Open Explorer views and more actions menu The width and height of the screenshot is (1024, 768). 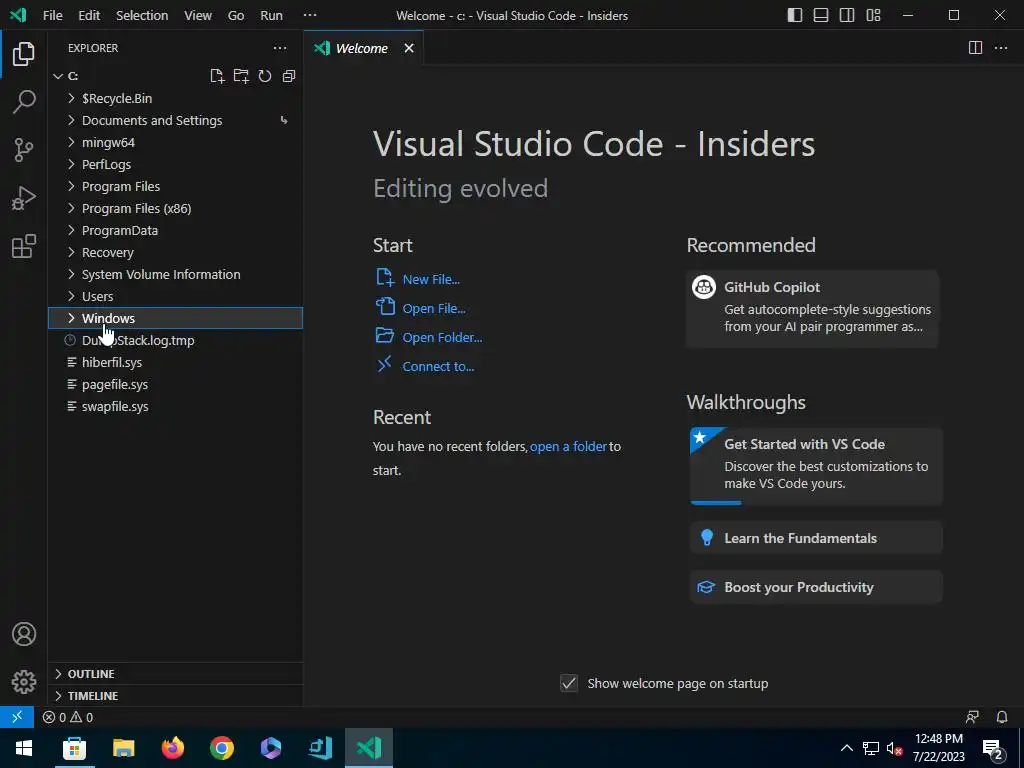[280, 48]
